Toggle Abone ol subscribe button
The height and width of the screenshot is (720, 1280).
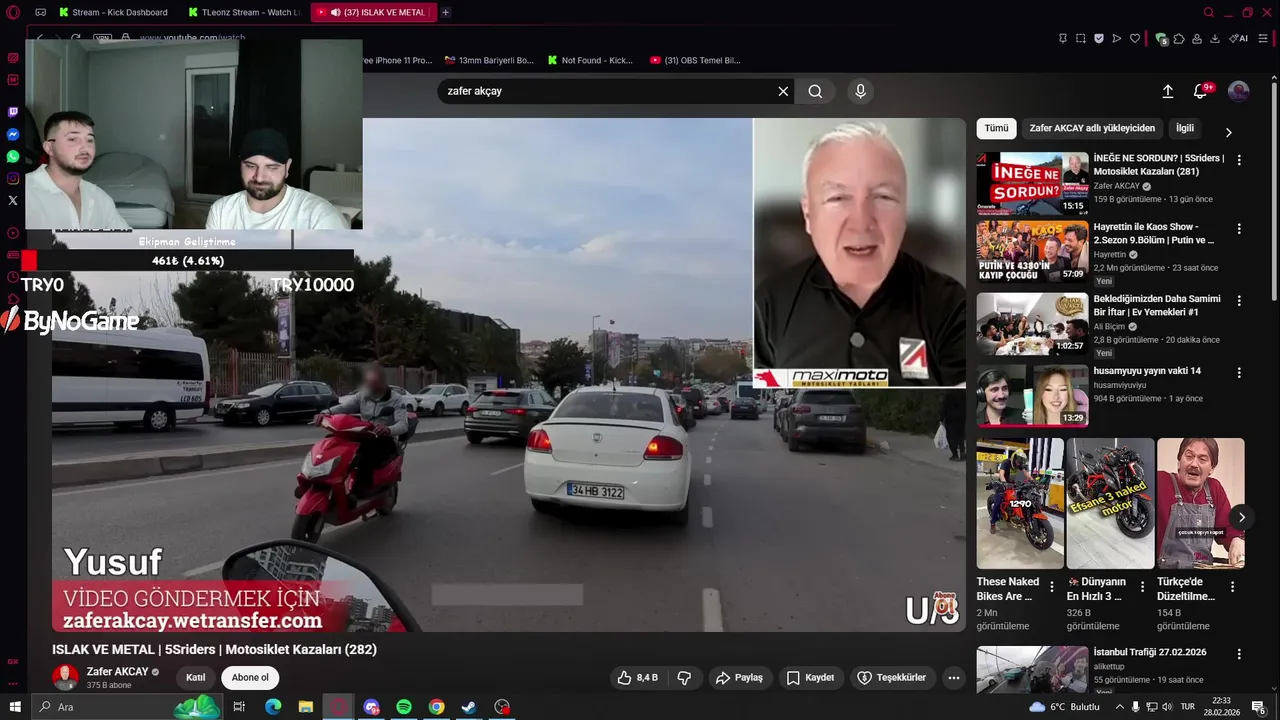(250, 677)
